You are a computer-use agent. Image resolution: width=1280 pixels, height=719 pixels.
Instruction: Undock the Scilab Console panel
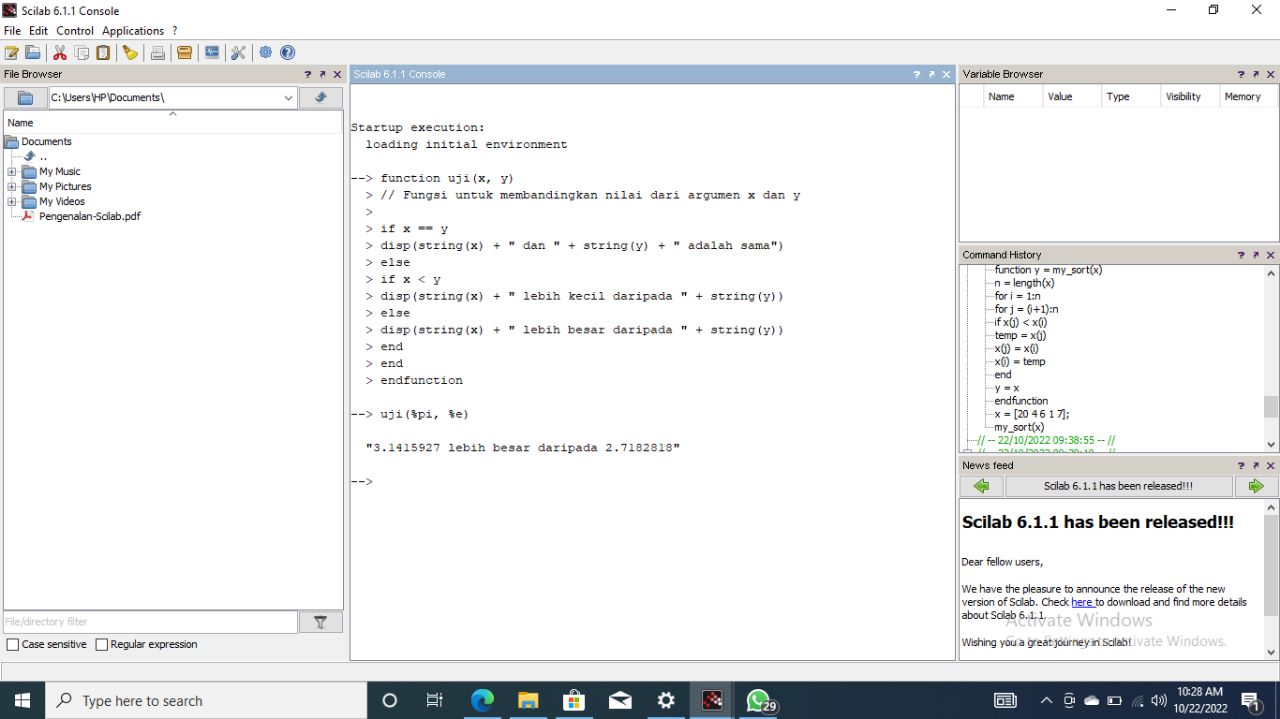[931, 75]
